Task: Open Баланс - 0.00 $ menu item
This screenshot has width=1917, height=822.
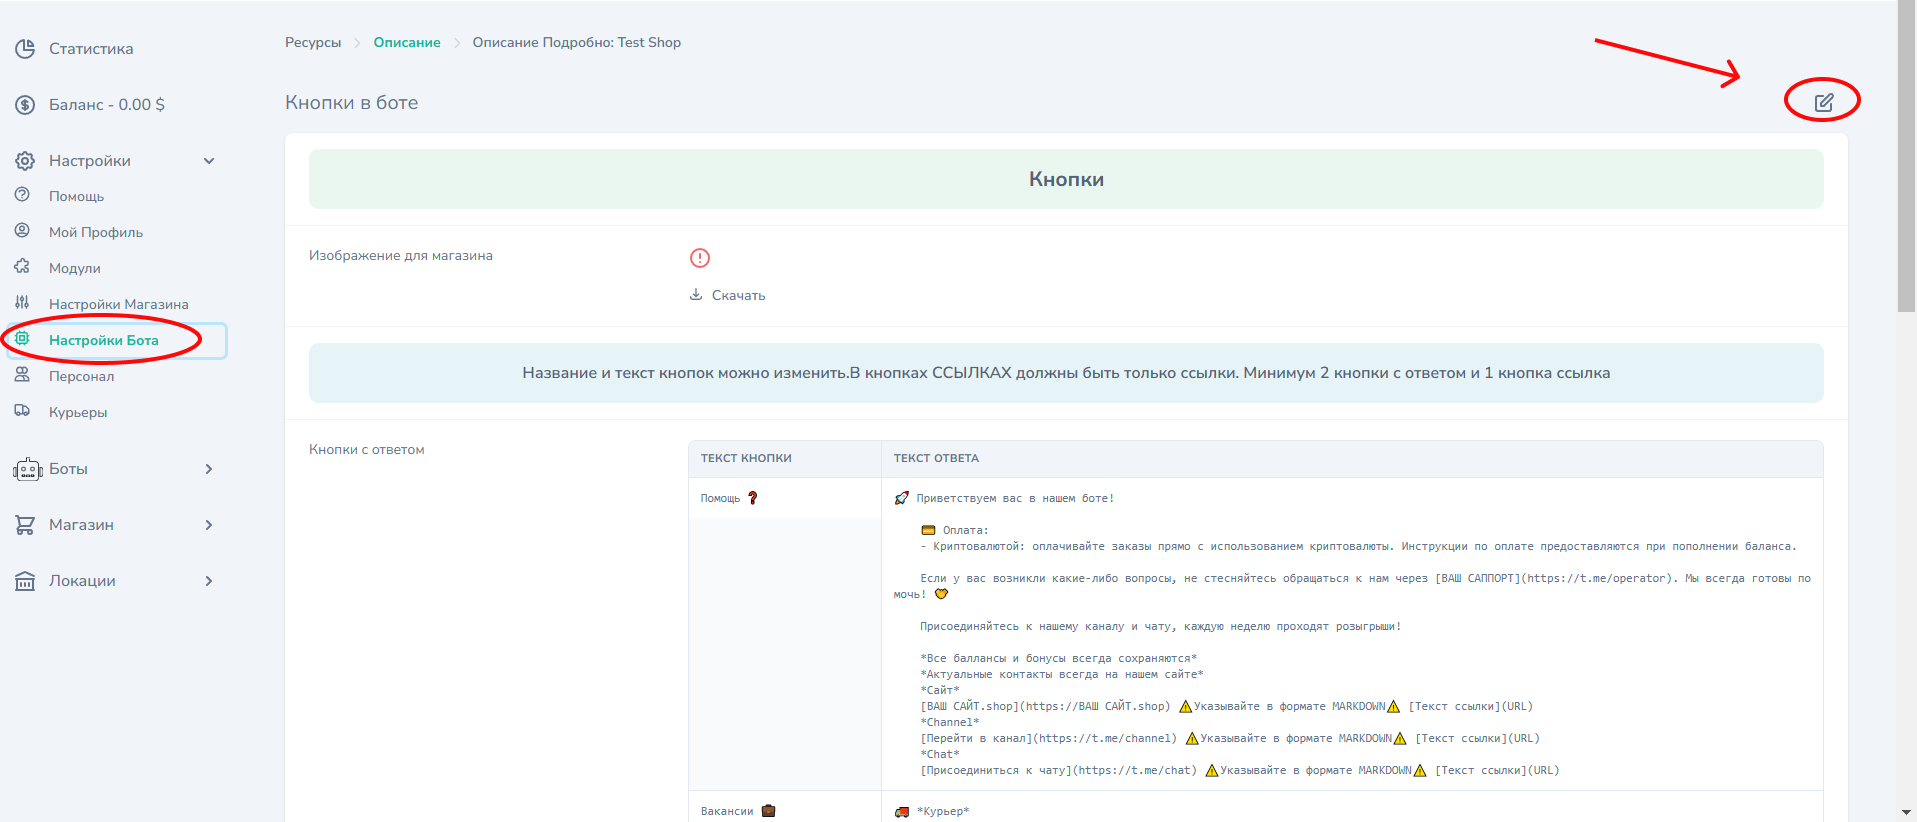Action: [x=107, y=105]
